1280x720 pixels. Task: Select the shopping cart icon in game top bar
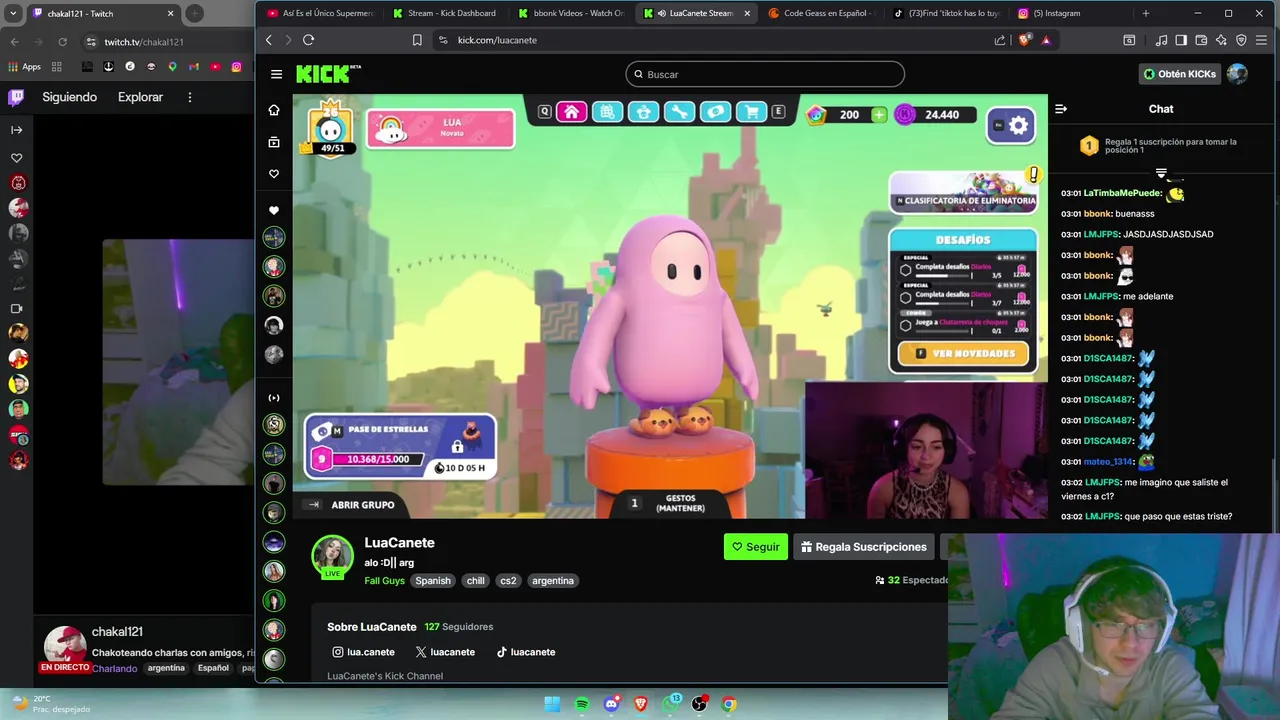click(x=751, y=112)
